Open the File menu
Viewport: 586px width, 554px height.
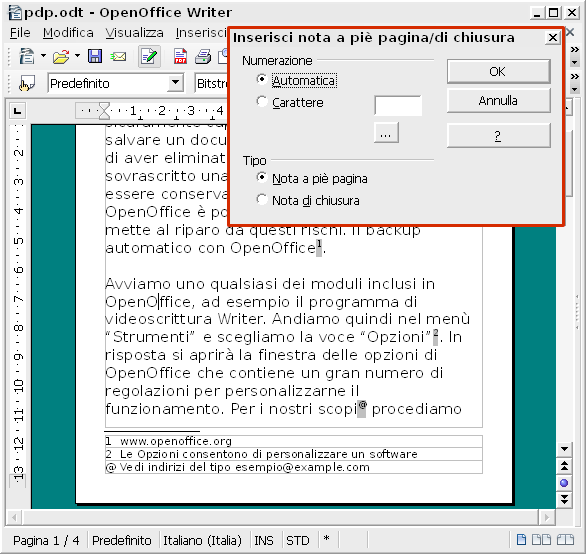(x=20, y=33)
